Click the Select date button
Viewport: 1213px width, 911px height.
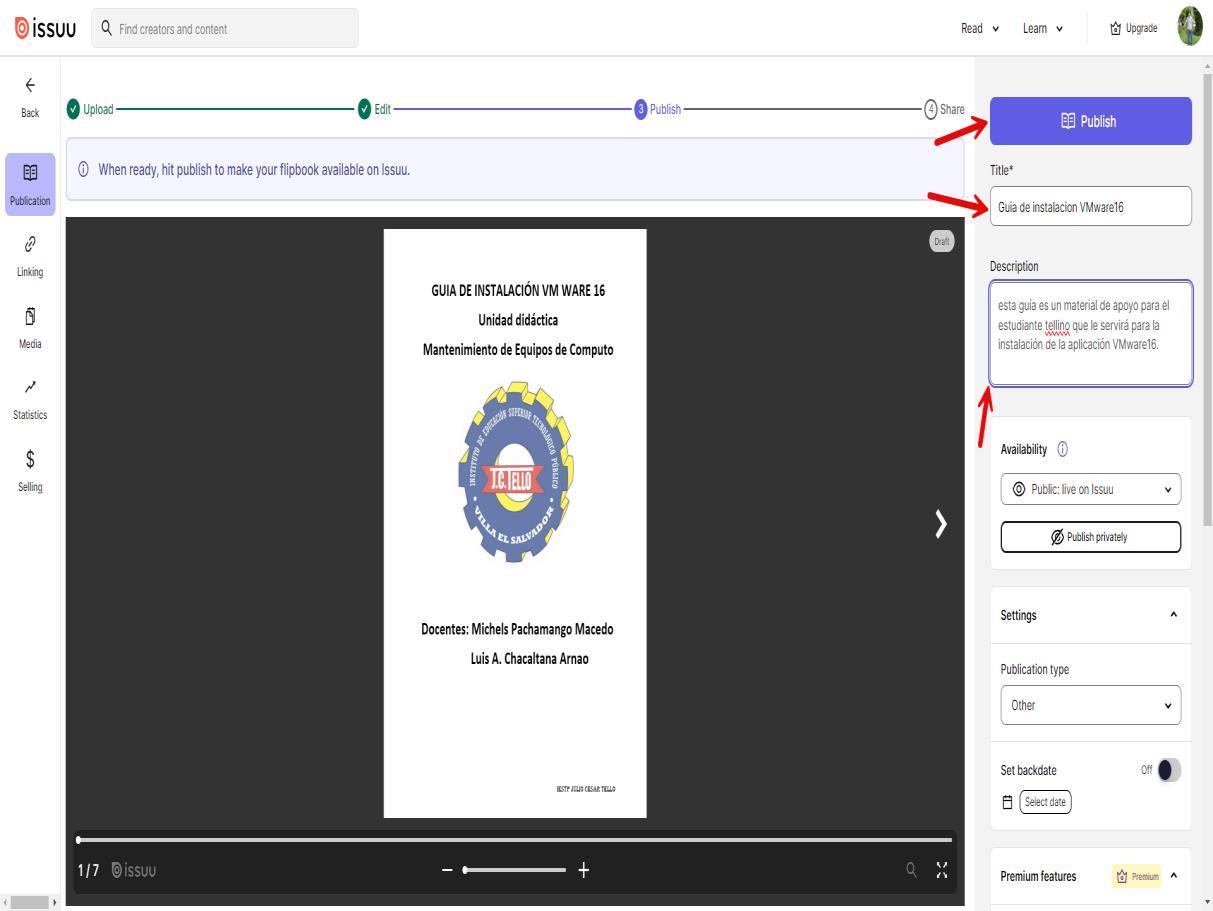[1045, 802]
